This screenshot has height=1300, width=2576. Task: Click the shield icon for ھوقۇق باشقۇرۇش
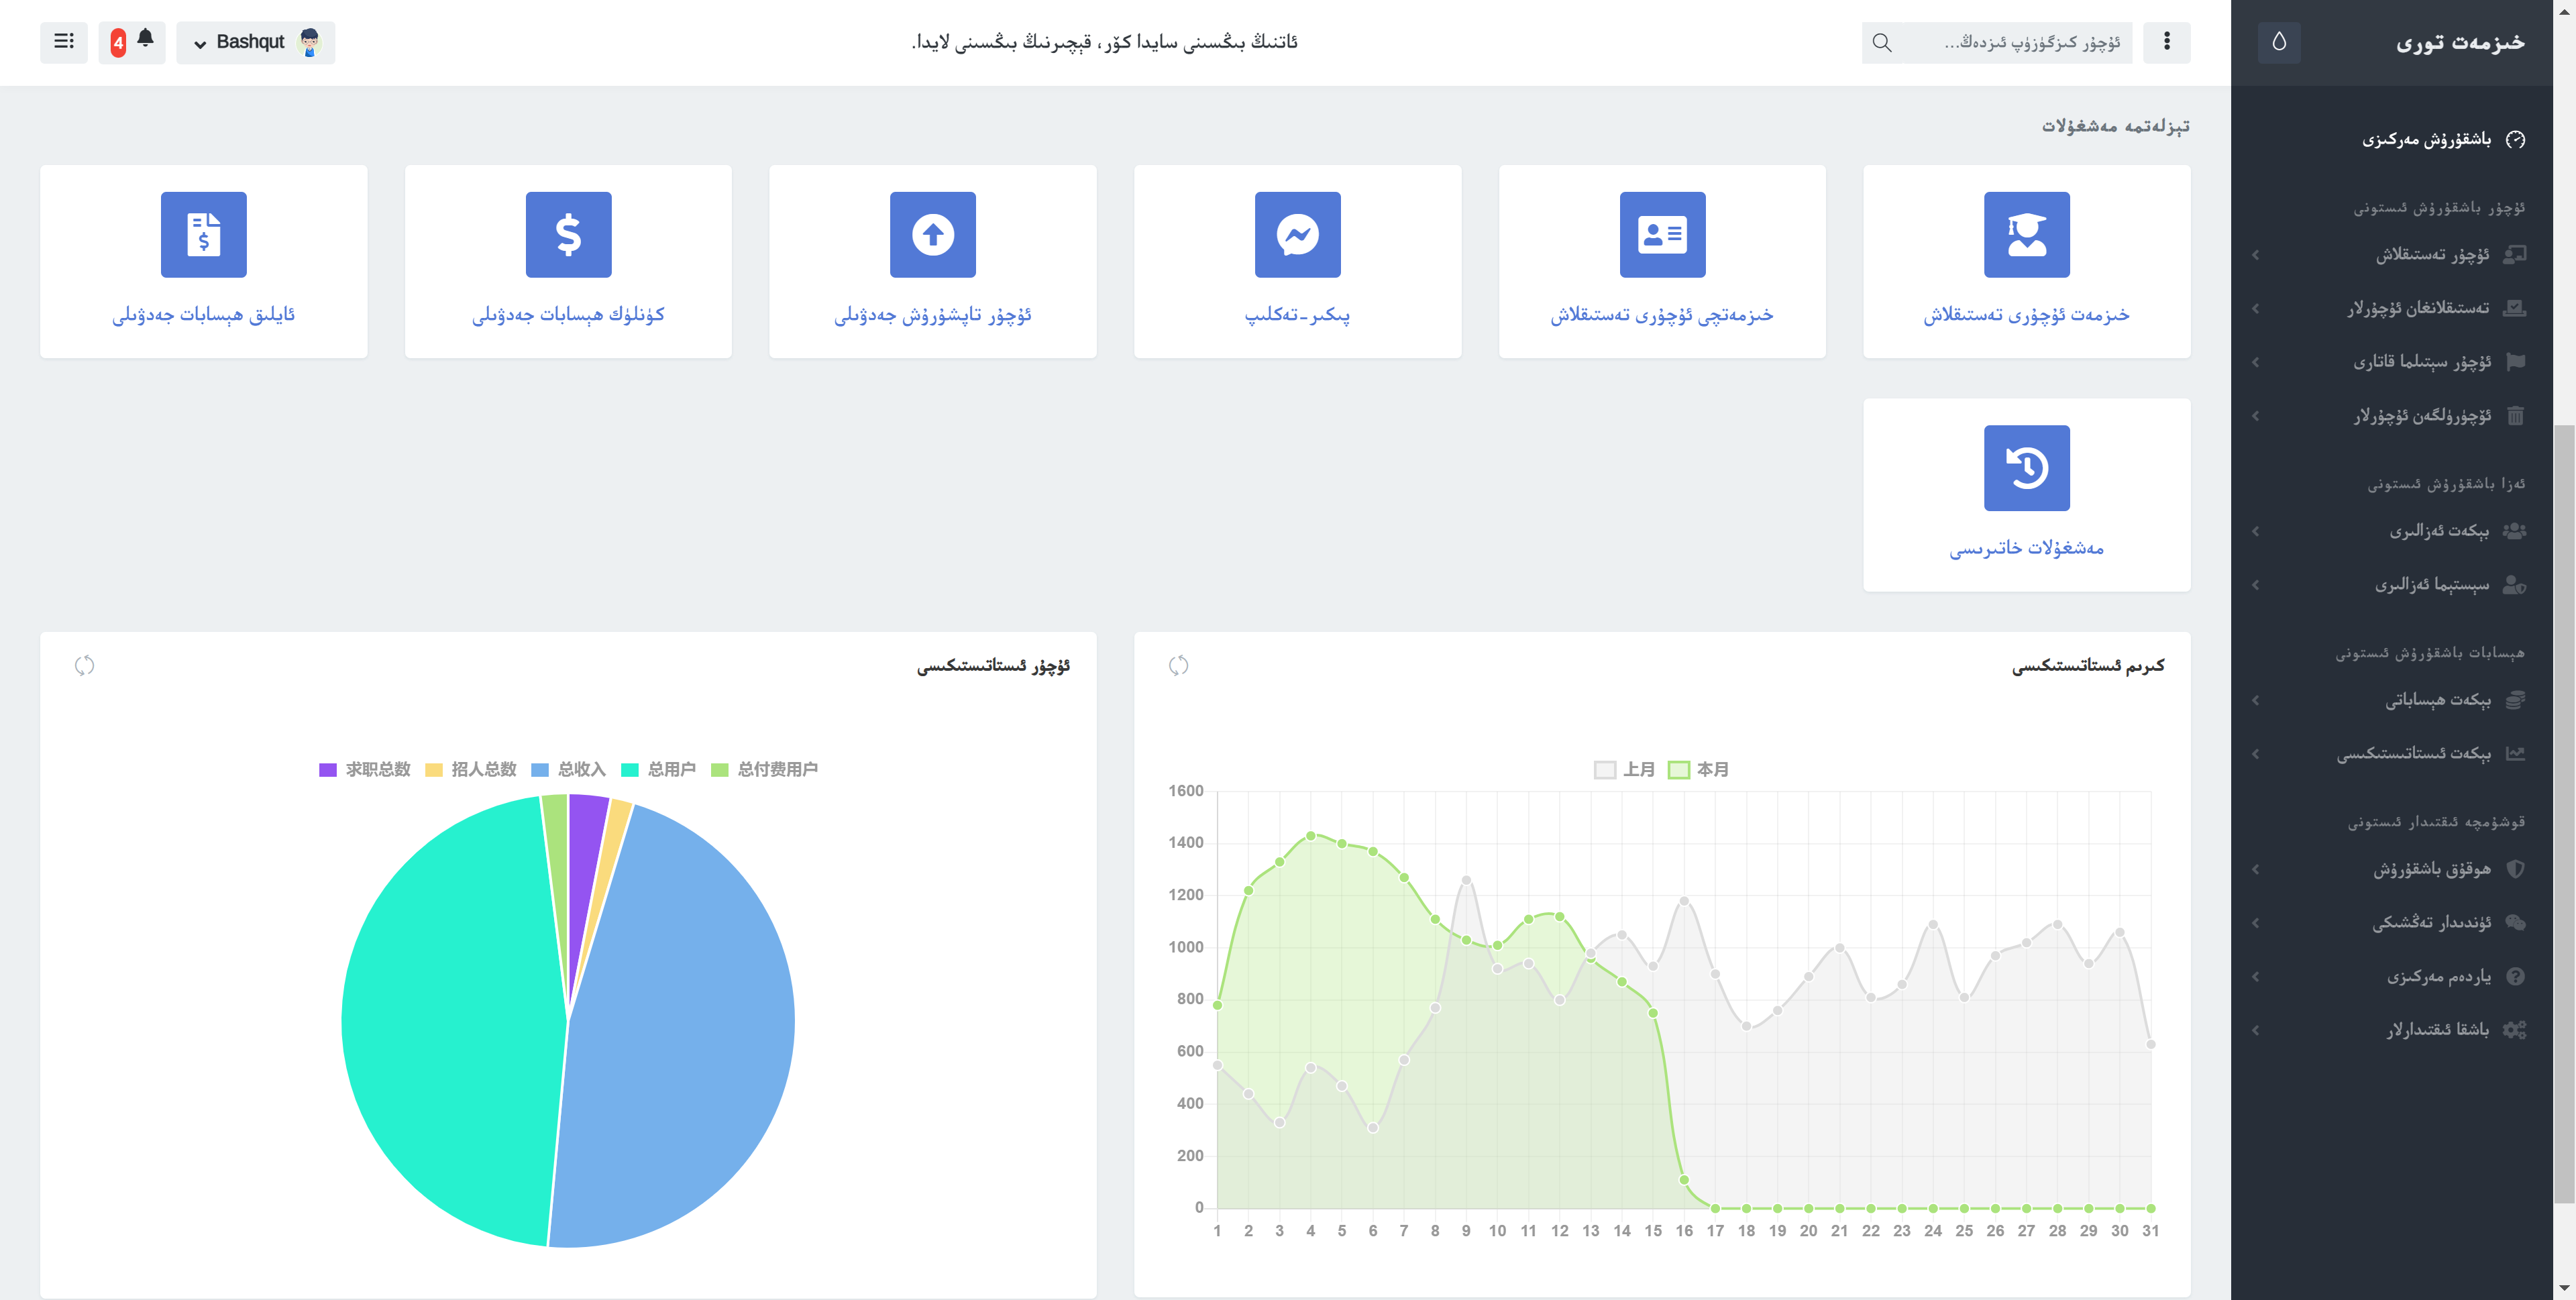point(2516,868)
